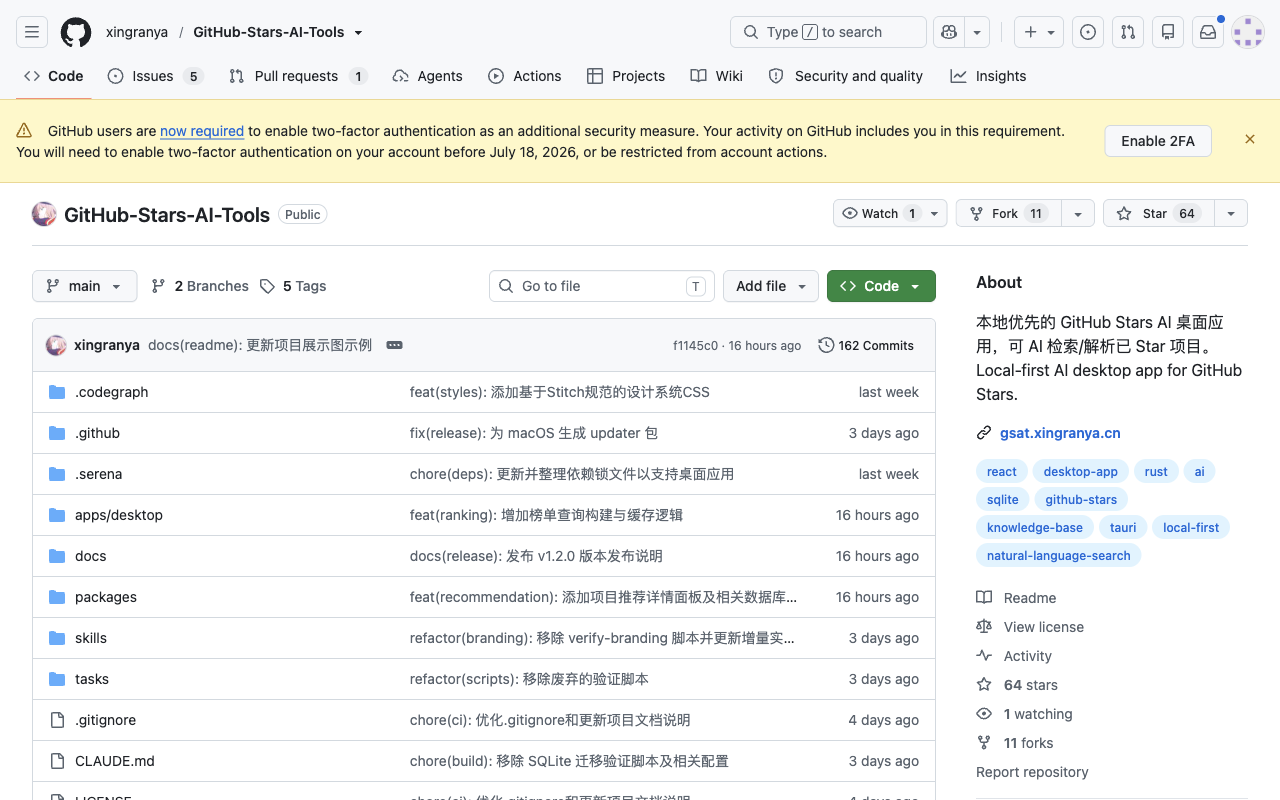
Task: Expand the Star lists dropdown arrow
Action: tap(1231, 213)
